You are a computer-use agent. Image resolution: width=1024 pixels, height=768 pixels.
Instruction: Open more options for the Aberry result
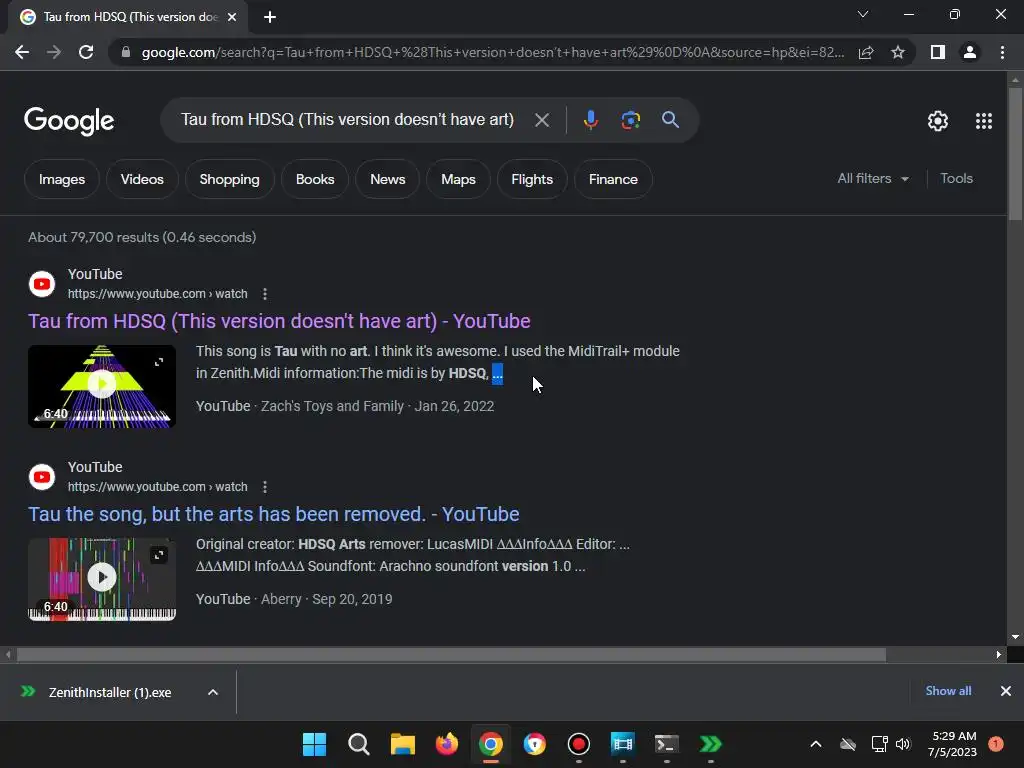pos(264,487)
